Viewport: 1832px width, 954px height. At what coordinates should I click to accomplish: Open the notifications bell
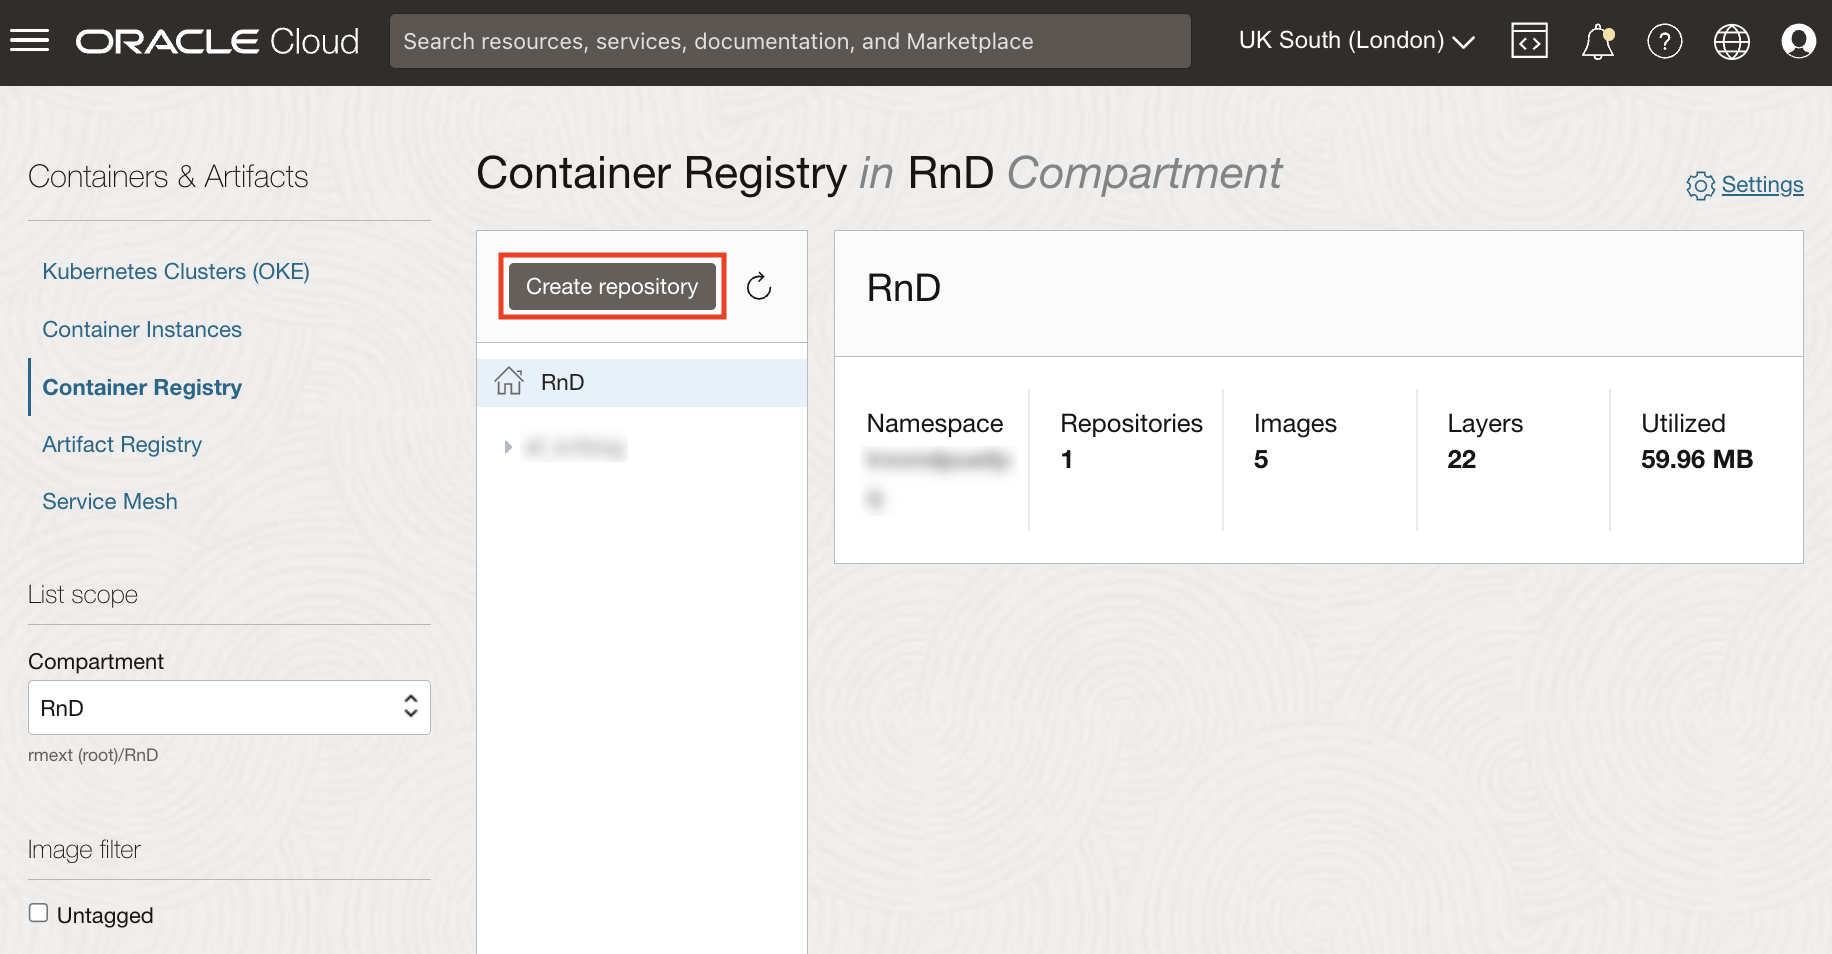point(1597,42)
